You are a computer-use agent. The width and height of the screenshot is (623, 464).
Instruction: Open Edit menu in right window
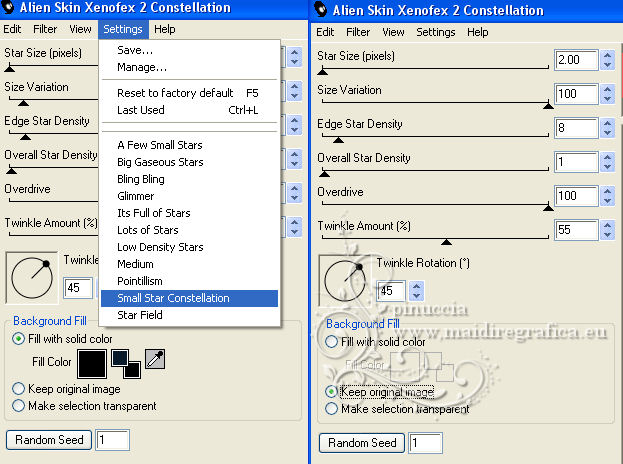pyautogui.click(x=325, y=32)
